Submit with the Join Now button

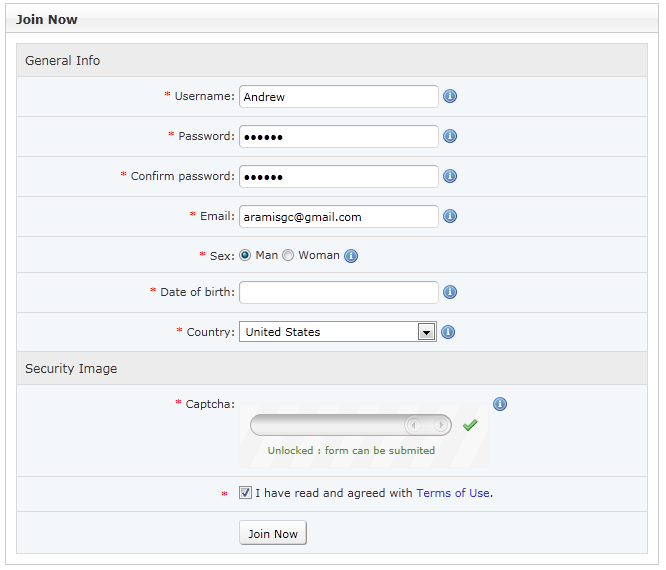(273, 533)
